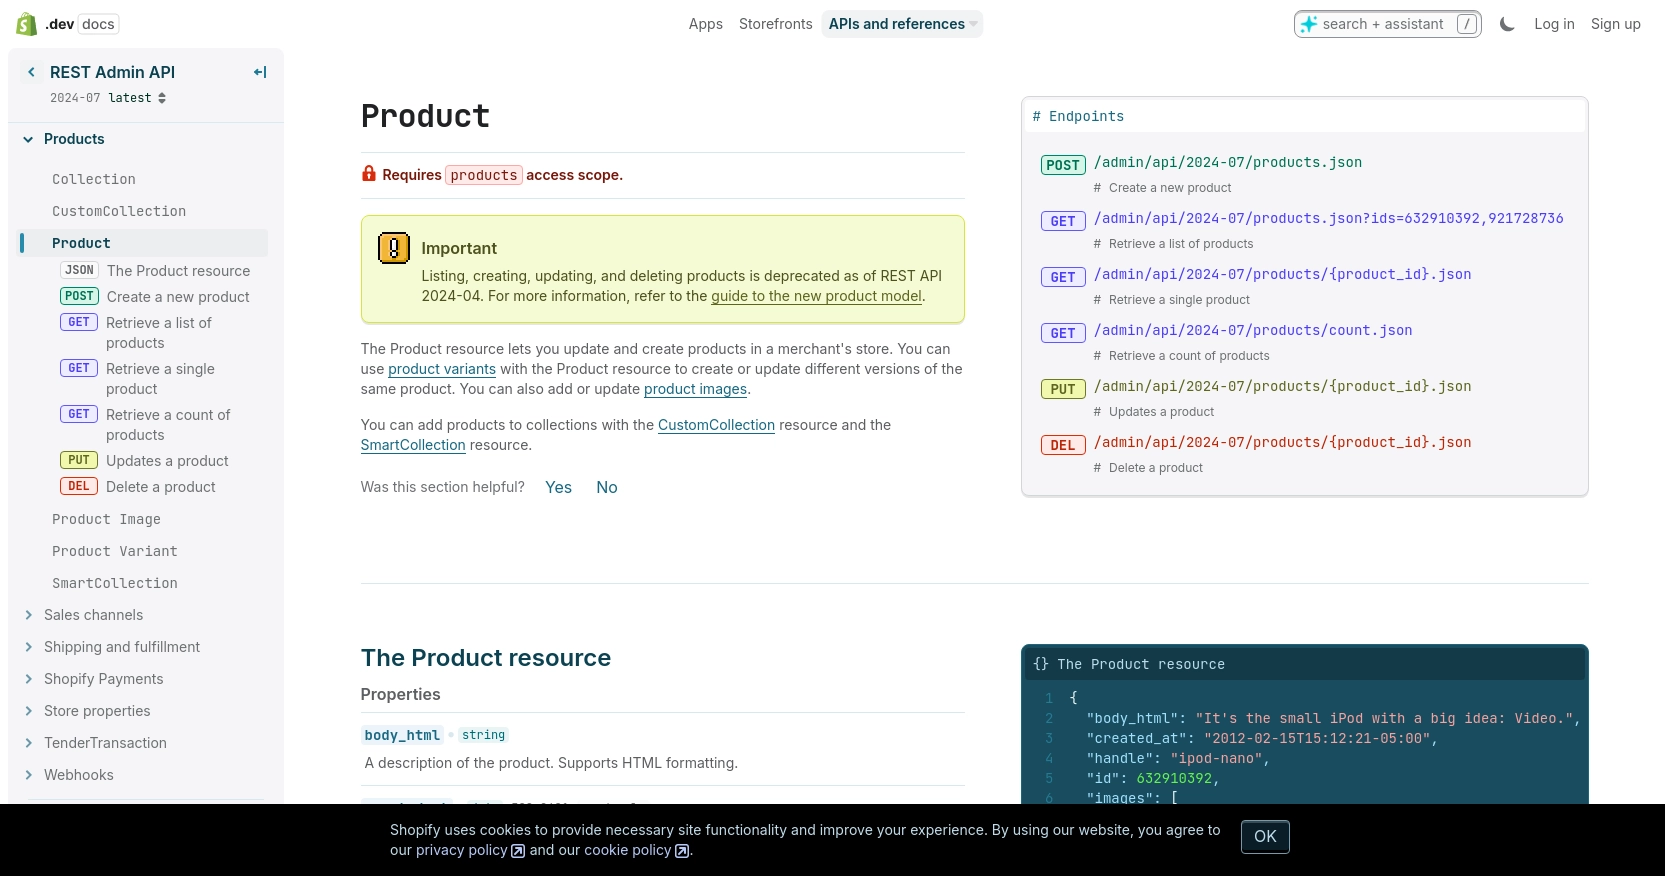Open Collection in the sidebar
This screenshot has height=876, width=1680.
94,179
